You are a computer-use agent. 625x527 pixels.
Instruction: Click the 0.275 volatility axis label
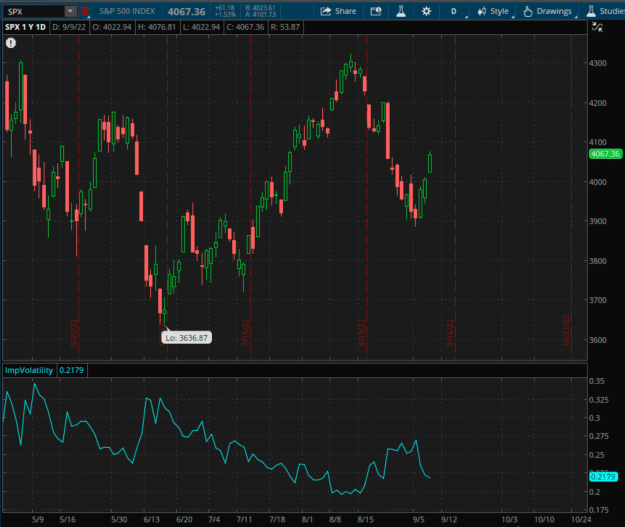(599, 436)
